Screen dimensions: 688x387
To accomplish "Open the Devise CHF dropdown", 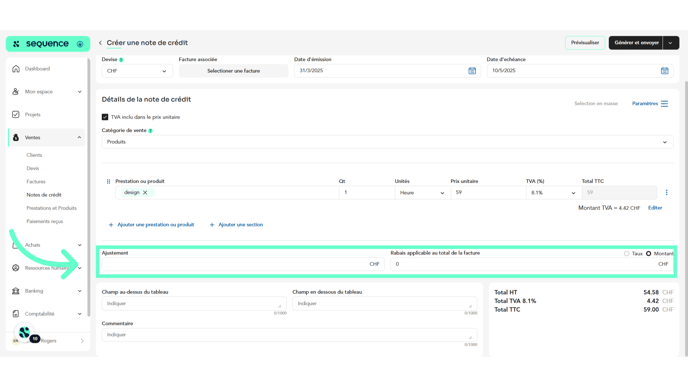I will coord(137,71).
